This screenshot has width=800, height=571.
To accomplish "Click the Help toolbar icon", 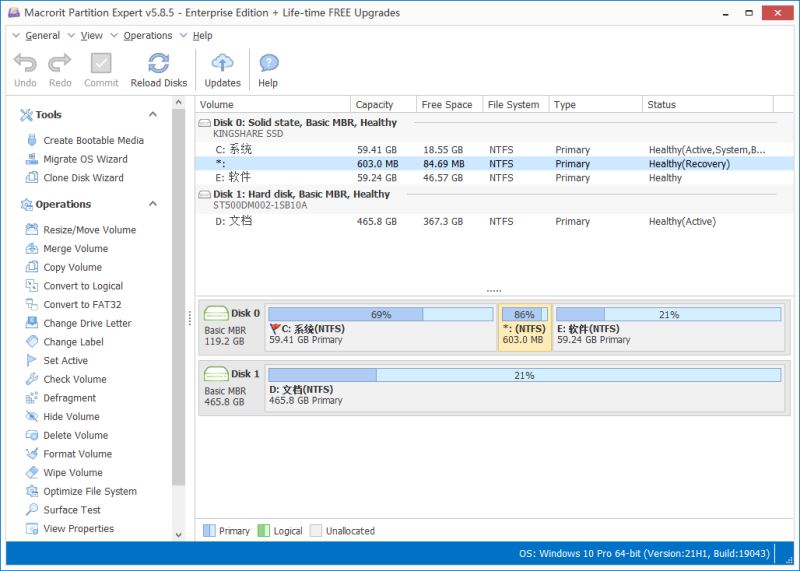I will (x=268, y=69).
